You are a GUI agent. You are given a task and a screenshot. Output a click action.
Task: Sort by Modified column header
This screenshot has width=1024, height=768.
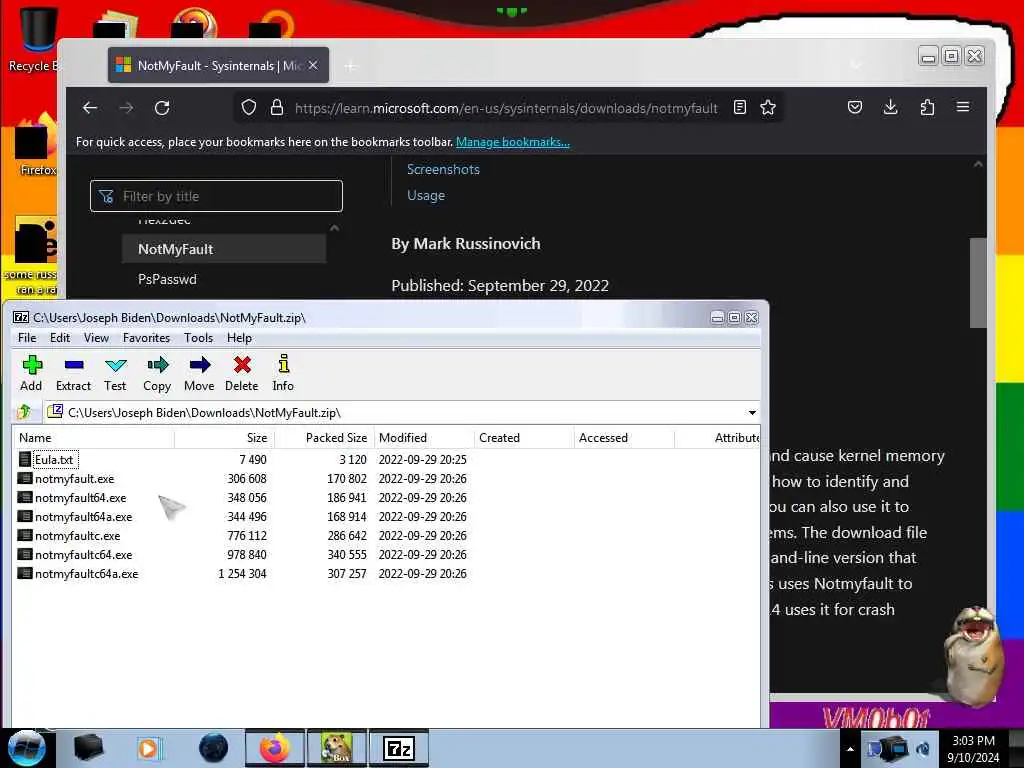click(x=424, y=438)
